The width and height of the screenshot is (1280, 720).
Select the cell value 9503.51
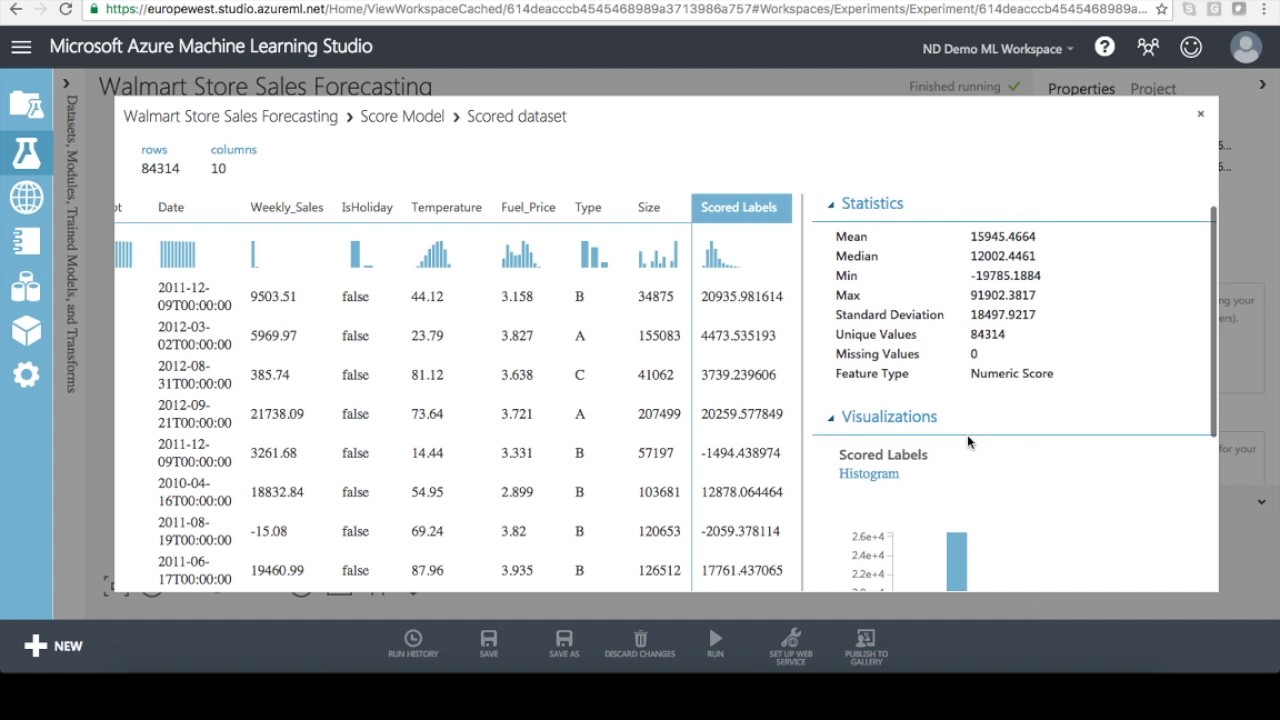[x=273, y=297]
